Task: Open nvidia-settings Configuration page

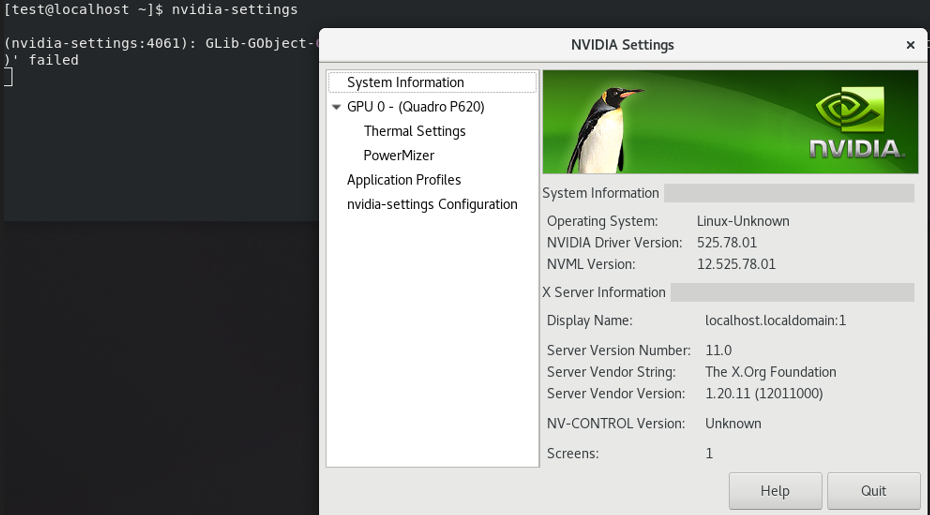Action: 432,204
